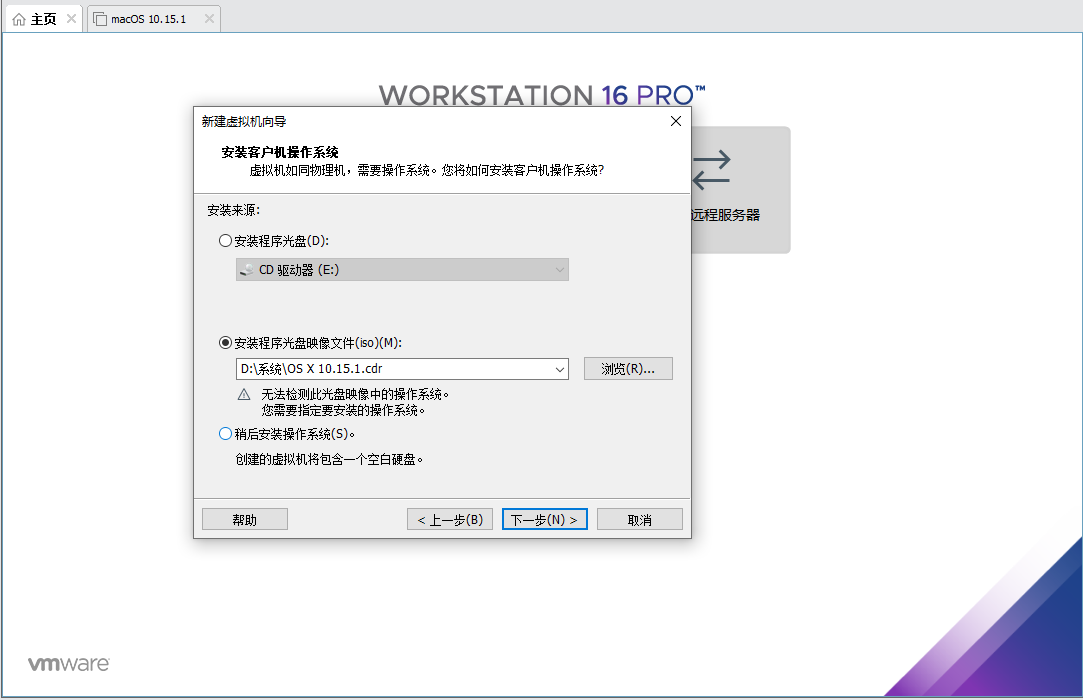Expand the ISO path combo box arrow
Viewport: 1083px width, 700px height.
[560, 369]
